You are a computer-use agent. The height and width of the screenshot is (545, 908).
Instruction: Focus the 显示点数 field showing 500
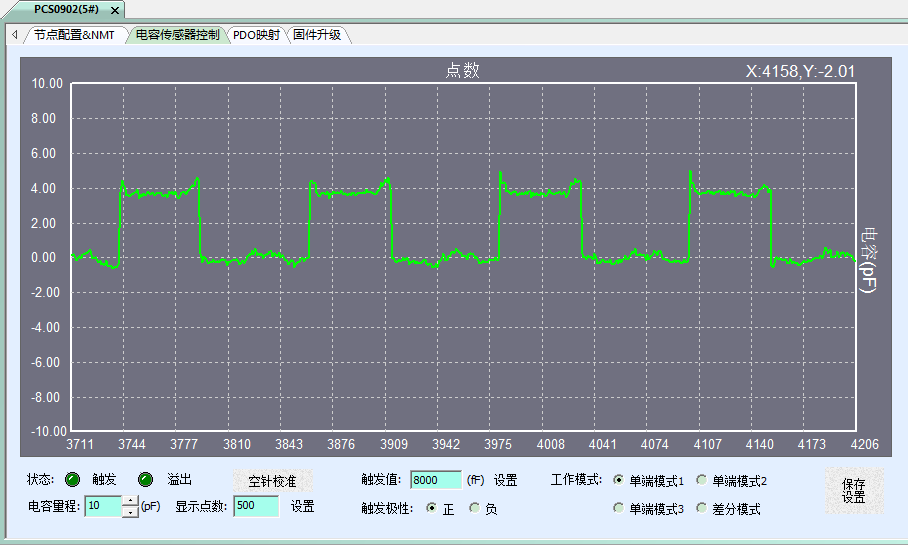(256, 506)
